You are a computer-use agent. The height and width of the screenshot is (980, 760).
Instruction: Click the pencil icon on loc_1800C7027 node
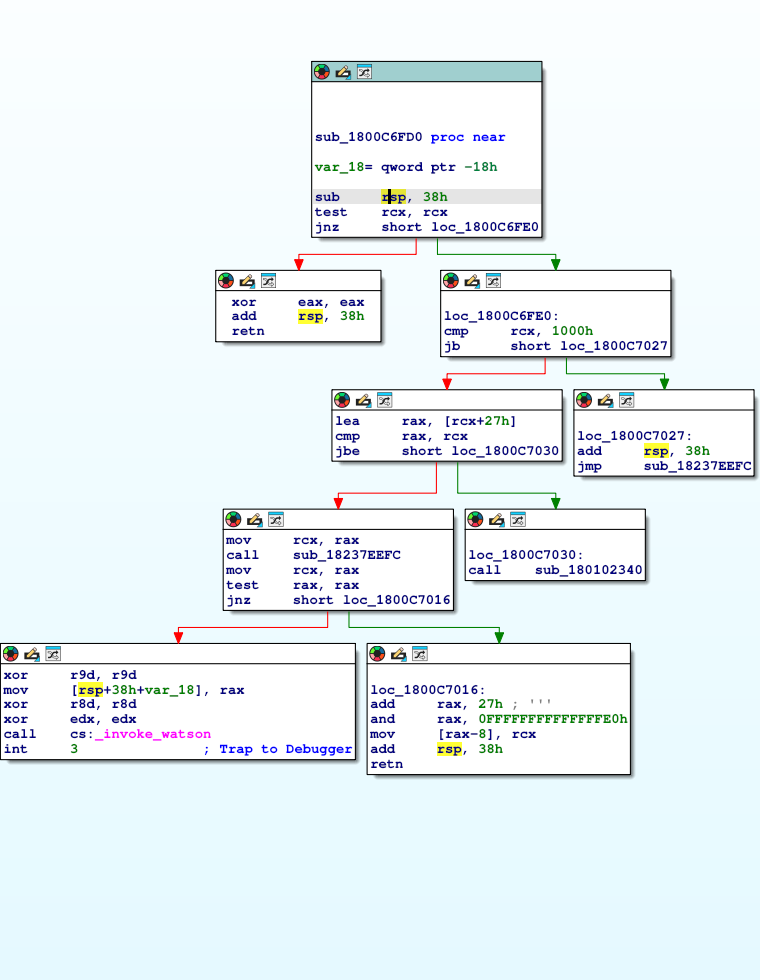click(x=605, y=400)
